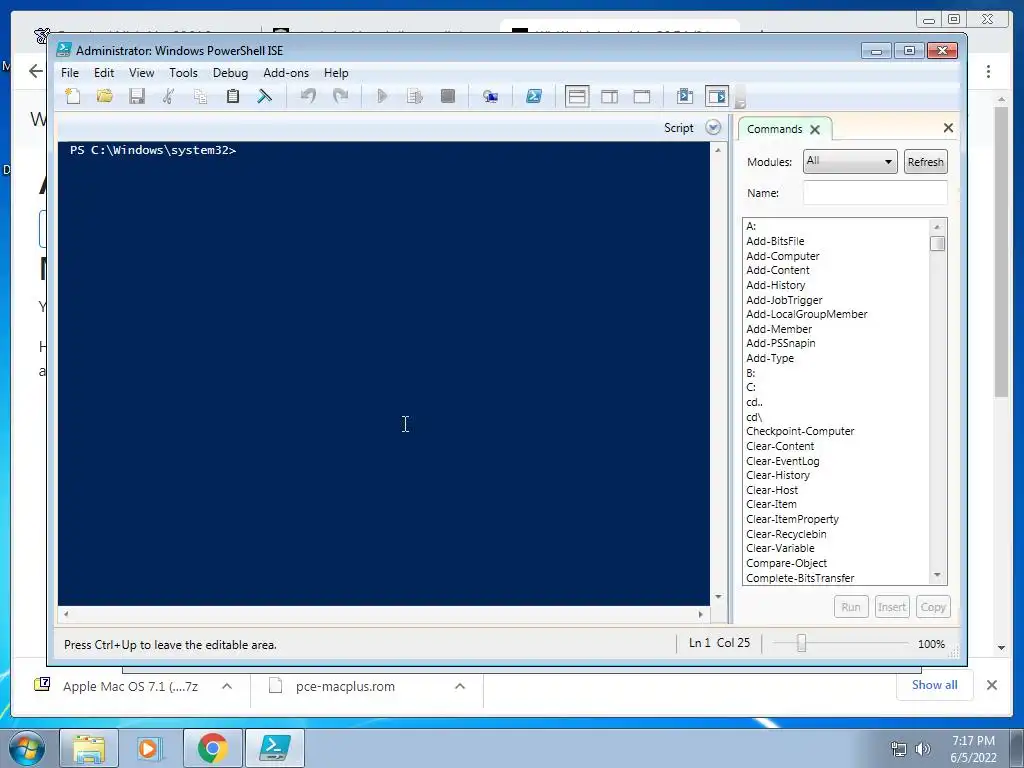Click the Paste clipboard icon
The image size is (1024, 768).
(232, 97)
